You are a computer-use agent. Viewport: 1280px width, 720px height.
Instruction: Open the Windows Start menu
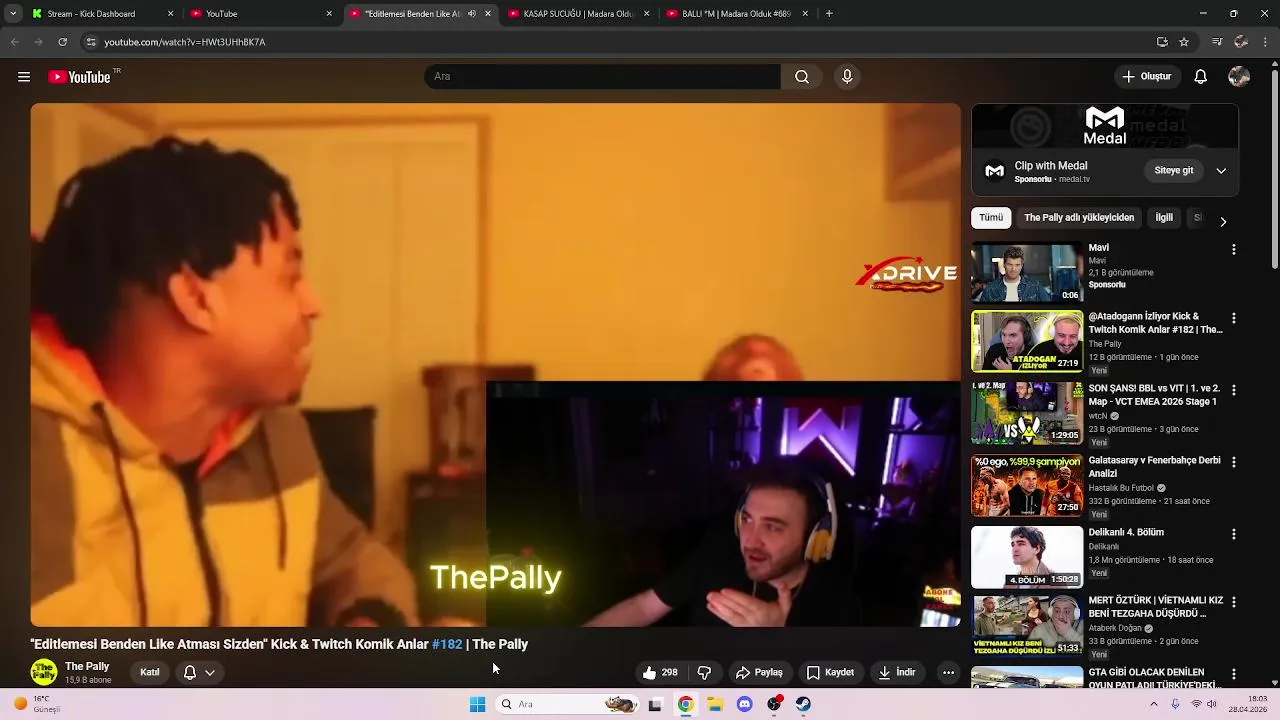point(477,705)
